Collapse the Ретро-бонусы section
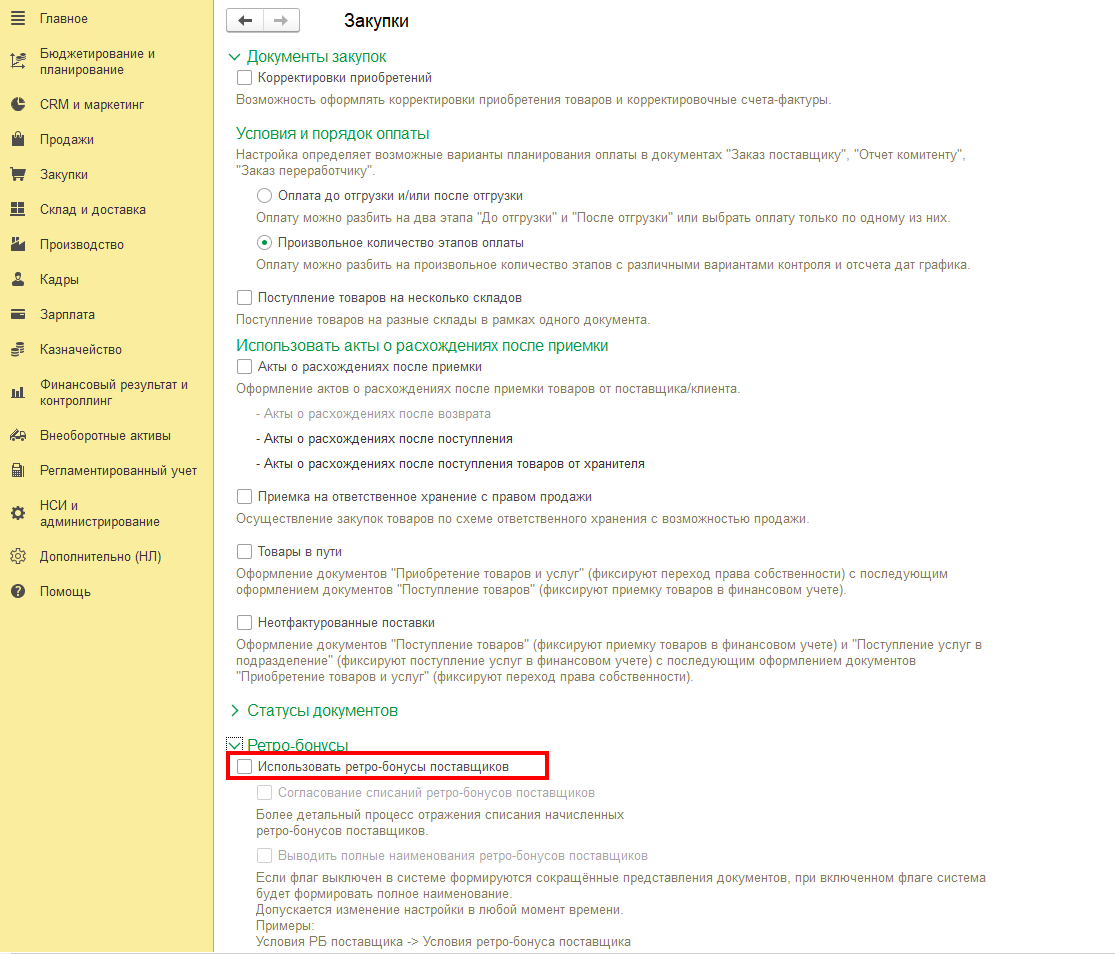The height and width of the screenshot is (954, 1115). [235, 744]
